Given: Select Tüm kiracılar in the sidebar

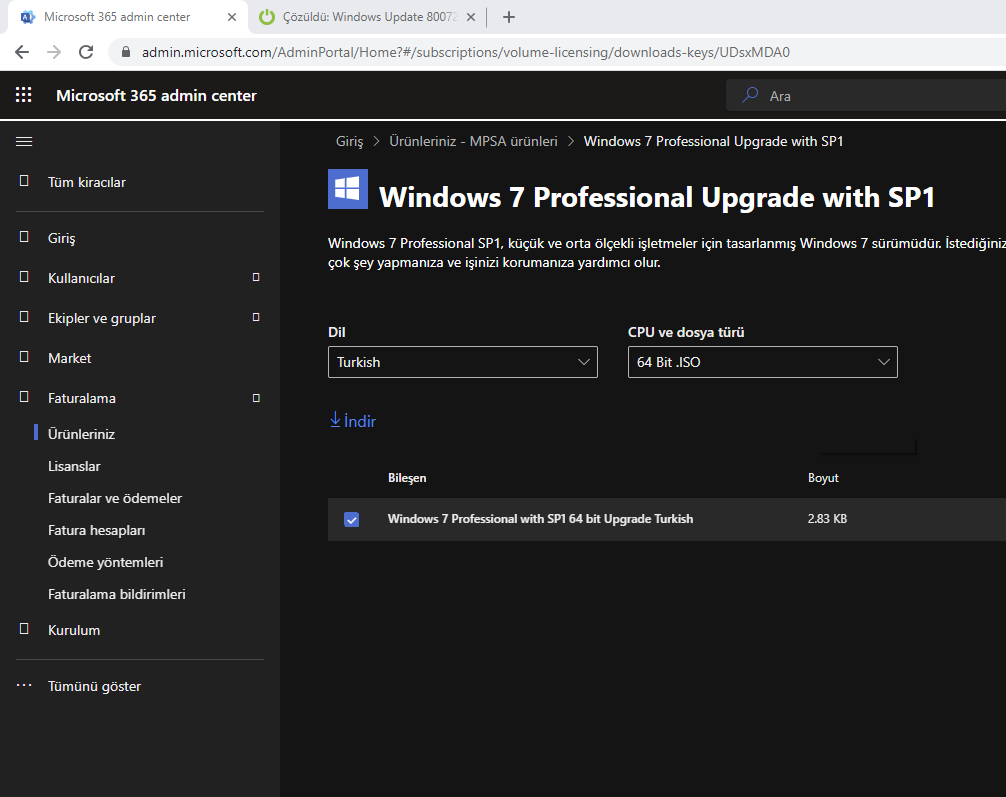Looking at the screenshot, I should point(87,182).
